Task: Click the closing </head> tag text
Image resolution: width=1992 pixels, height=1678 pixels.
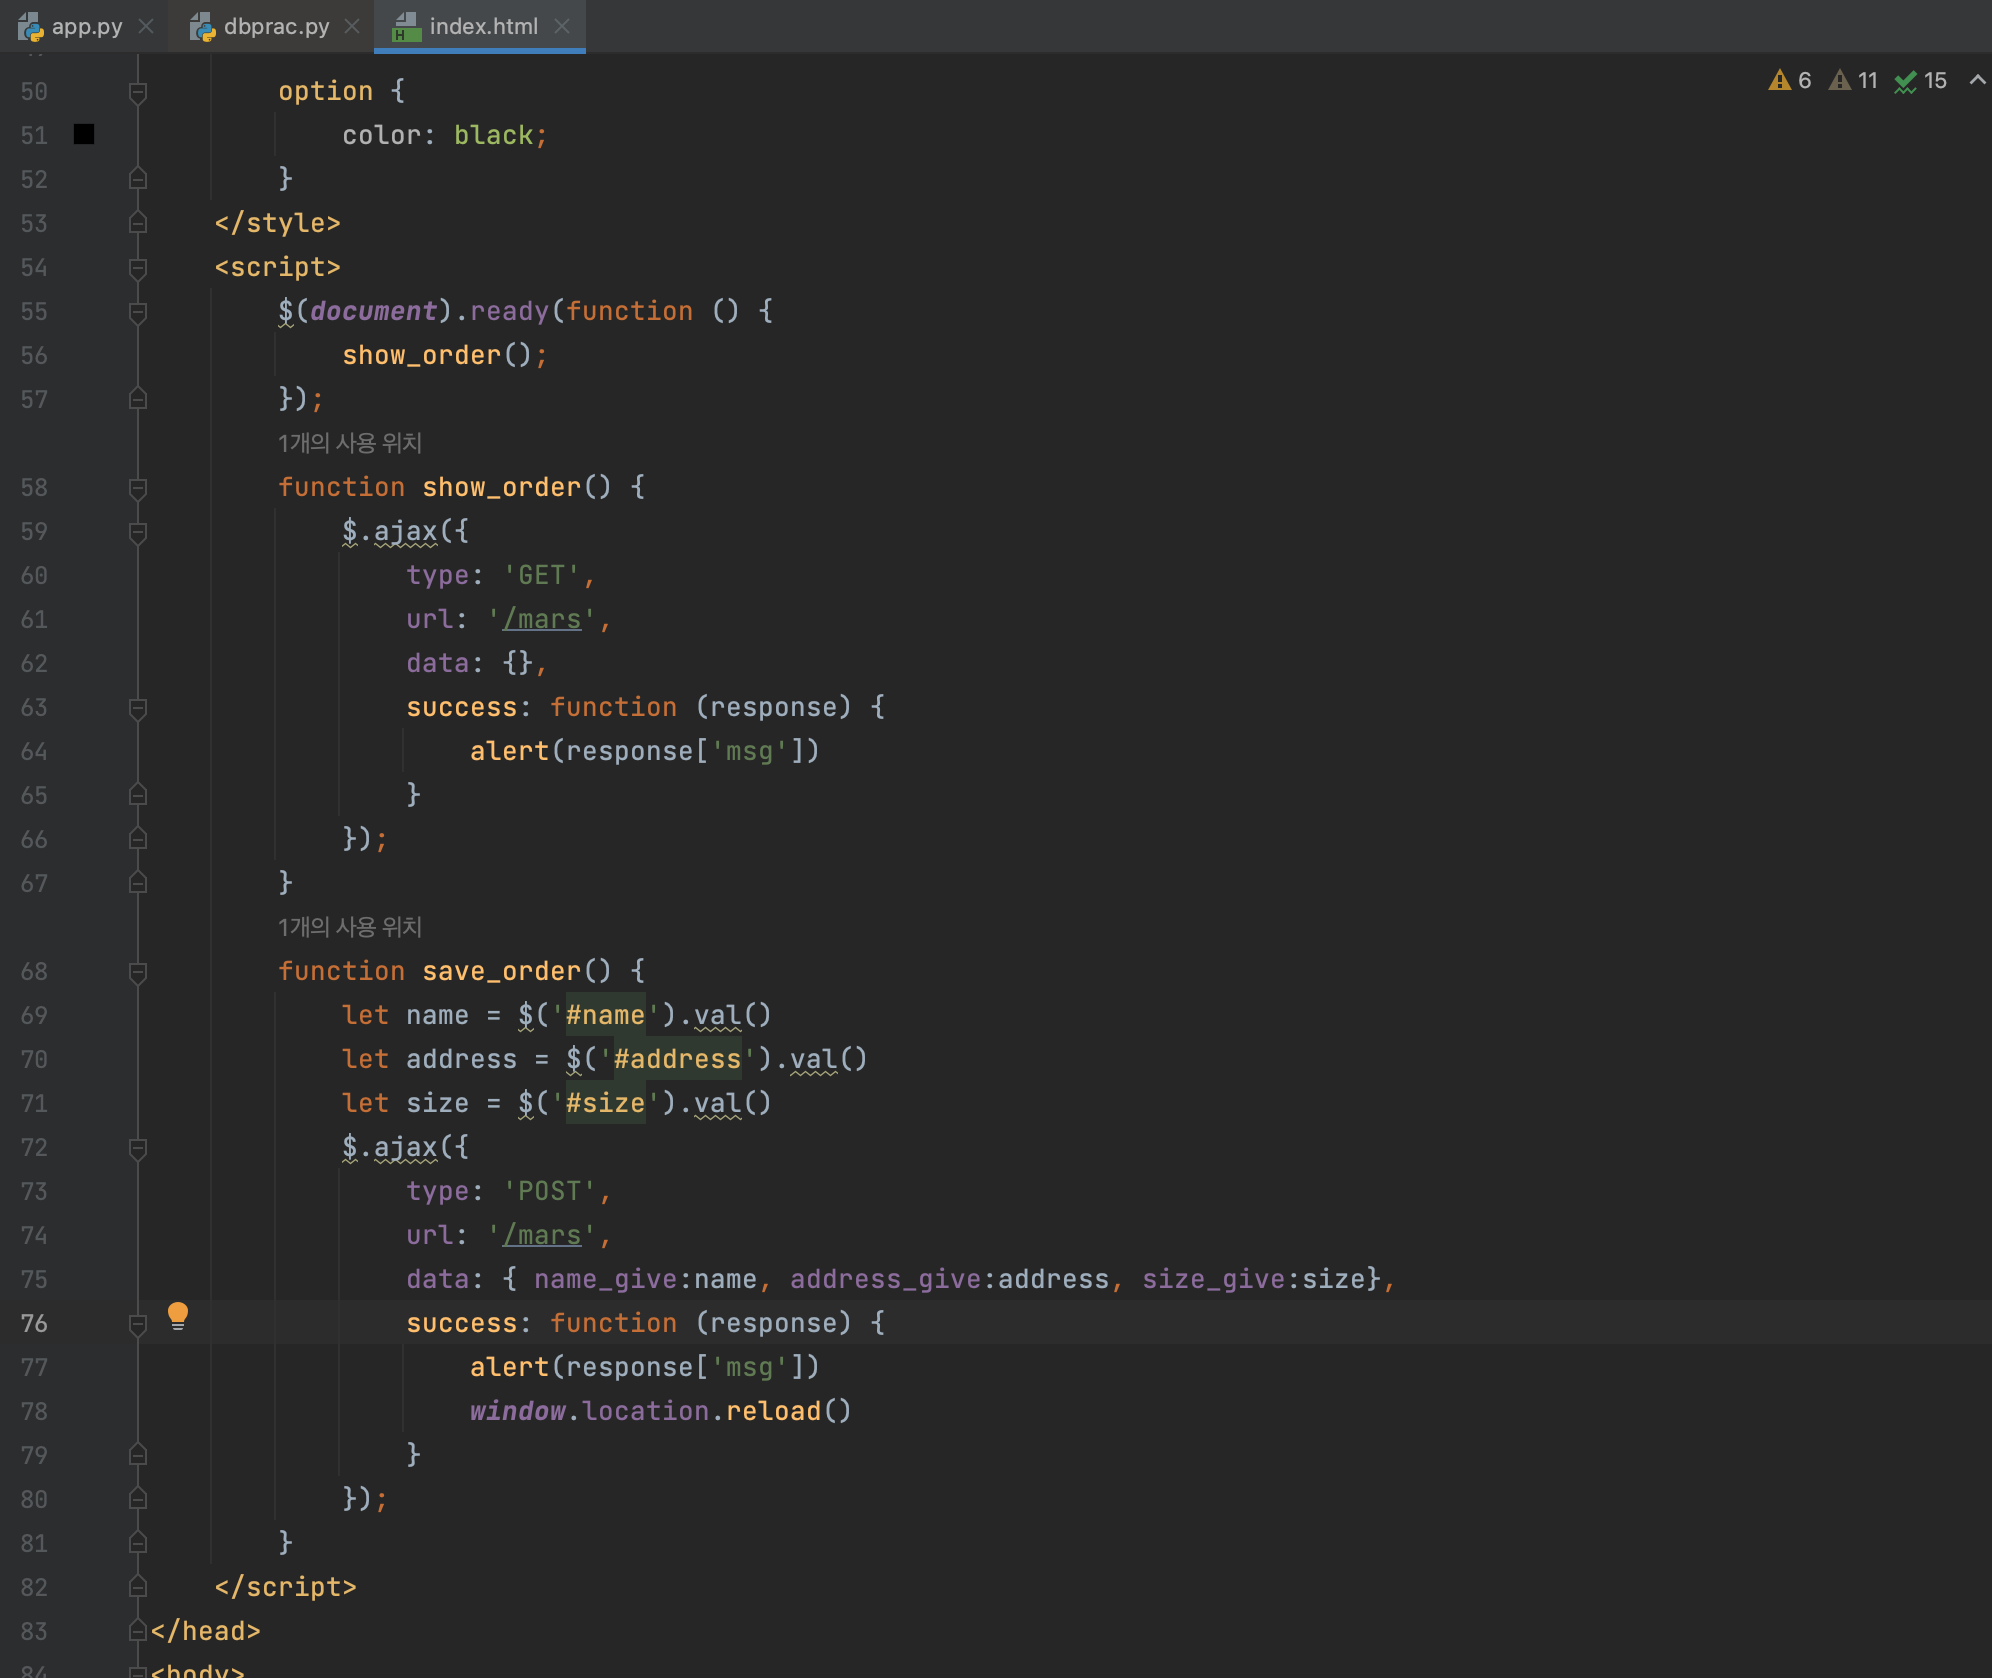Action: [205, 1631]
